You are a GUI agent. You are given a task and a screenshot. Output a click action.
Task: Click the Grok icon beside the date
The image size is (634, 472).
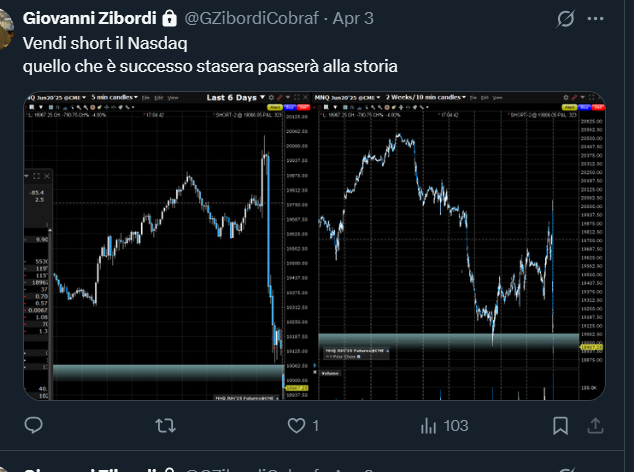564,19
